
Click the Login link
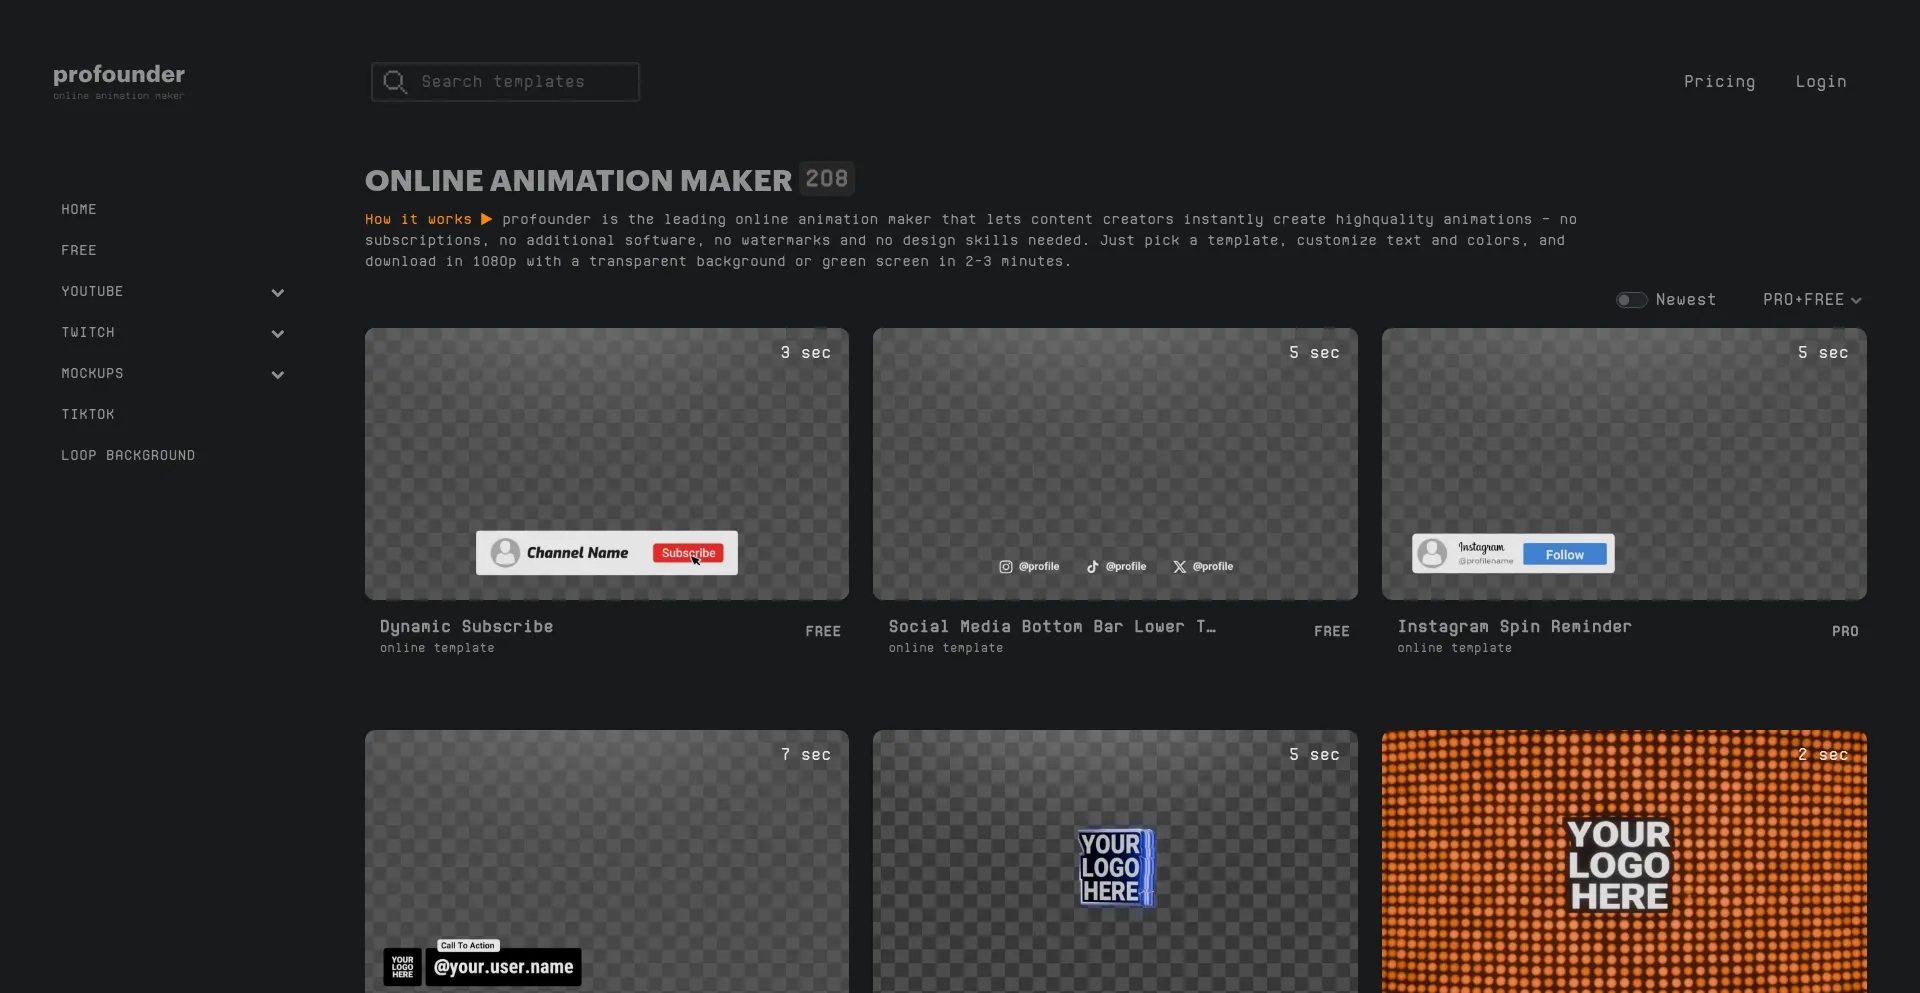(1821, 82)
